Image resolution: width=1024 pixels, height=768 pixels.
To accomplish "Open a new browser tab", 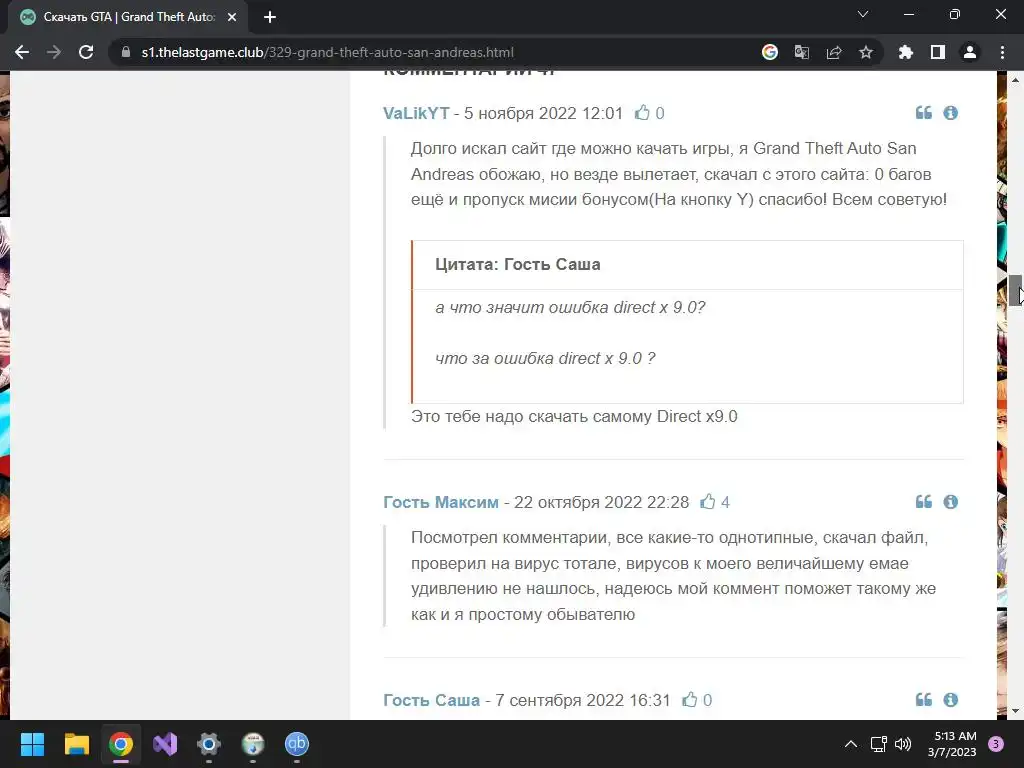I will pos(270,17).
